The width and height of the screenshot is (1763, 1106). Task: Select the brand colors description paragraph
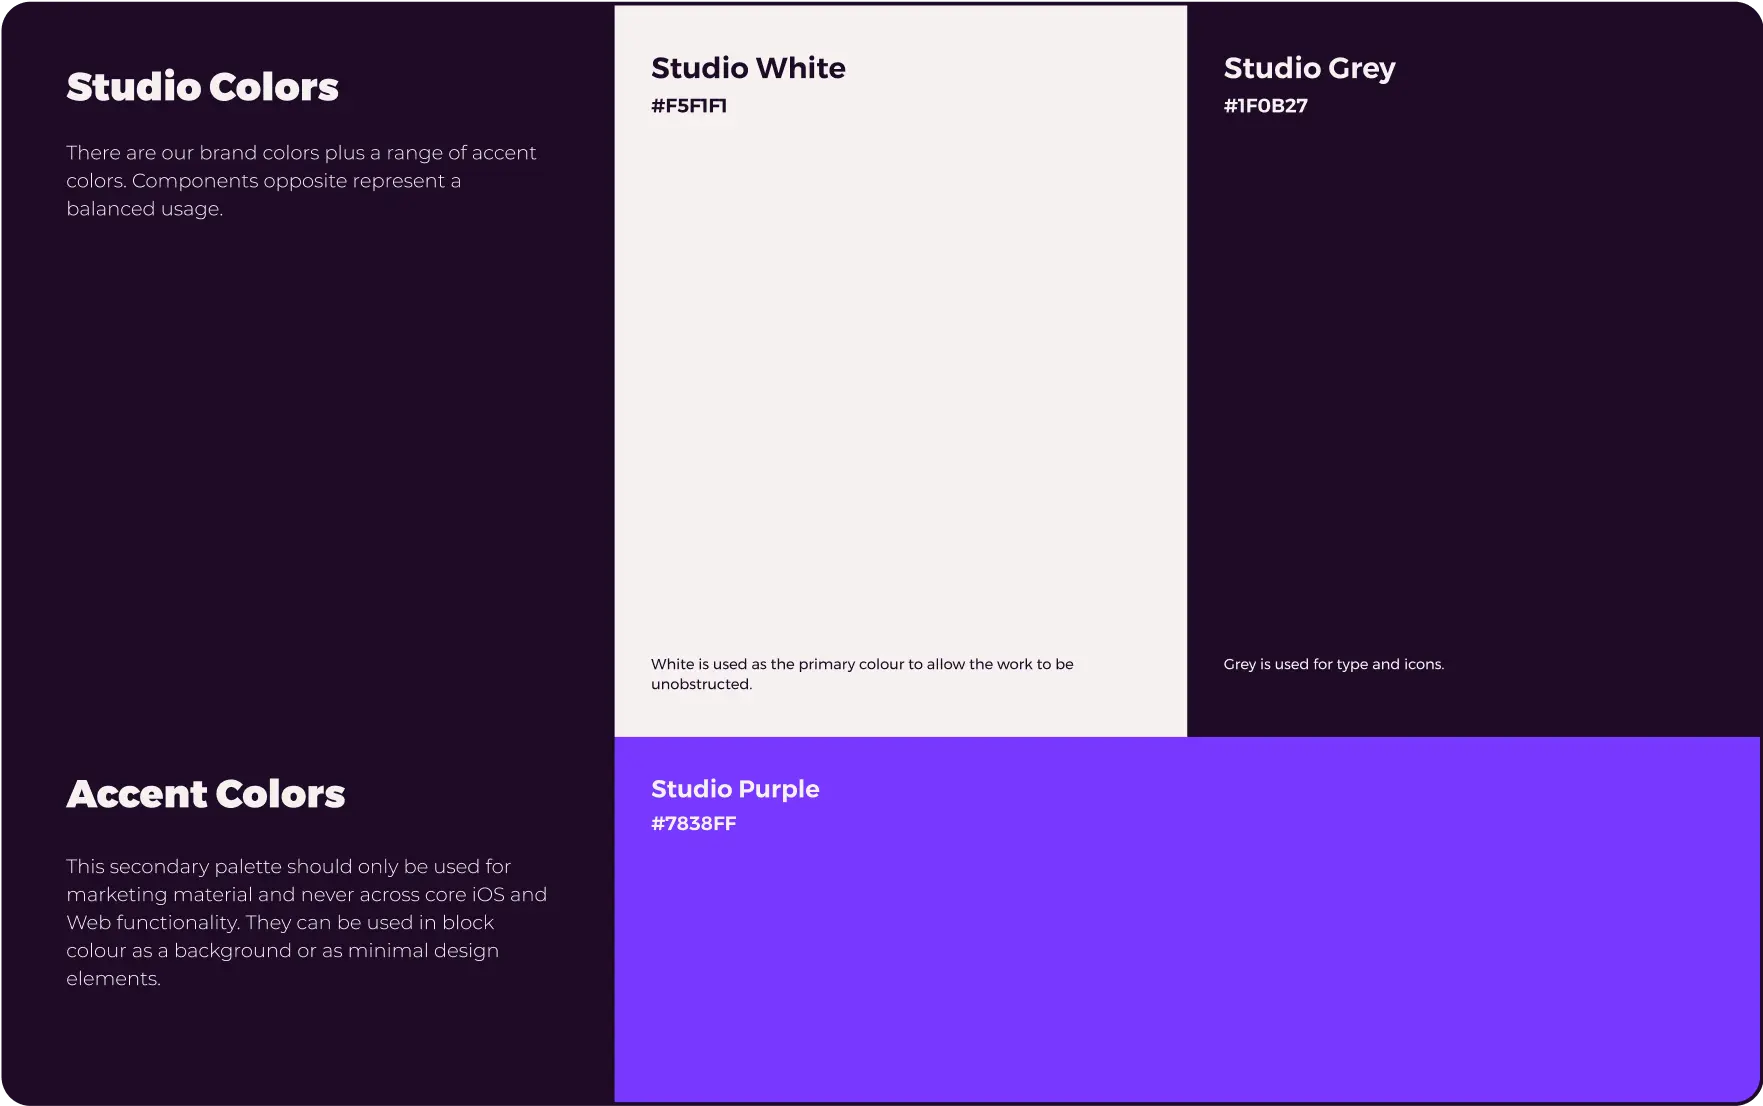tap(301, 181)
